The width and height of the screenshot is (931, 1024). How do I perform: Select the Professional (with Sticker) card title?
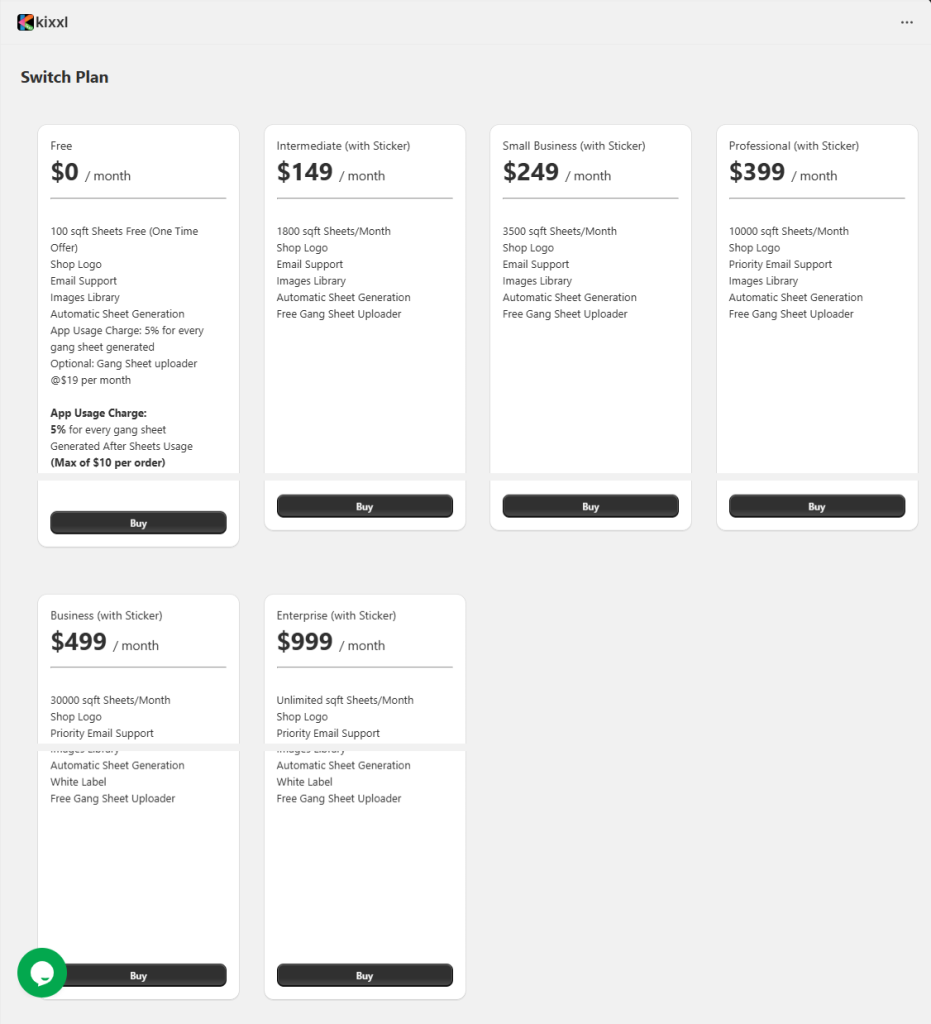click(x=793, y=146)
